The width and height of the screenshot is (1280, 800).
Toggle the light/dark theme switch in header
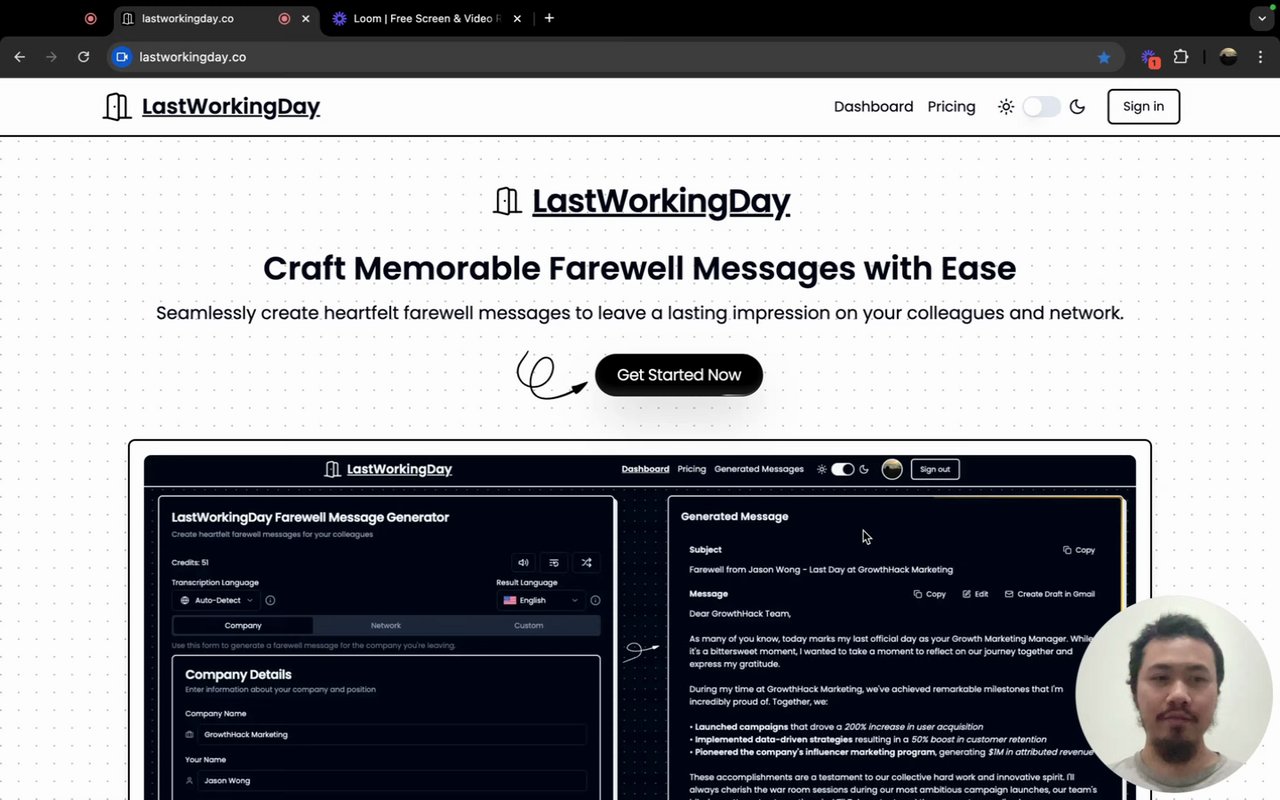(1041, 107)
